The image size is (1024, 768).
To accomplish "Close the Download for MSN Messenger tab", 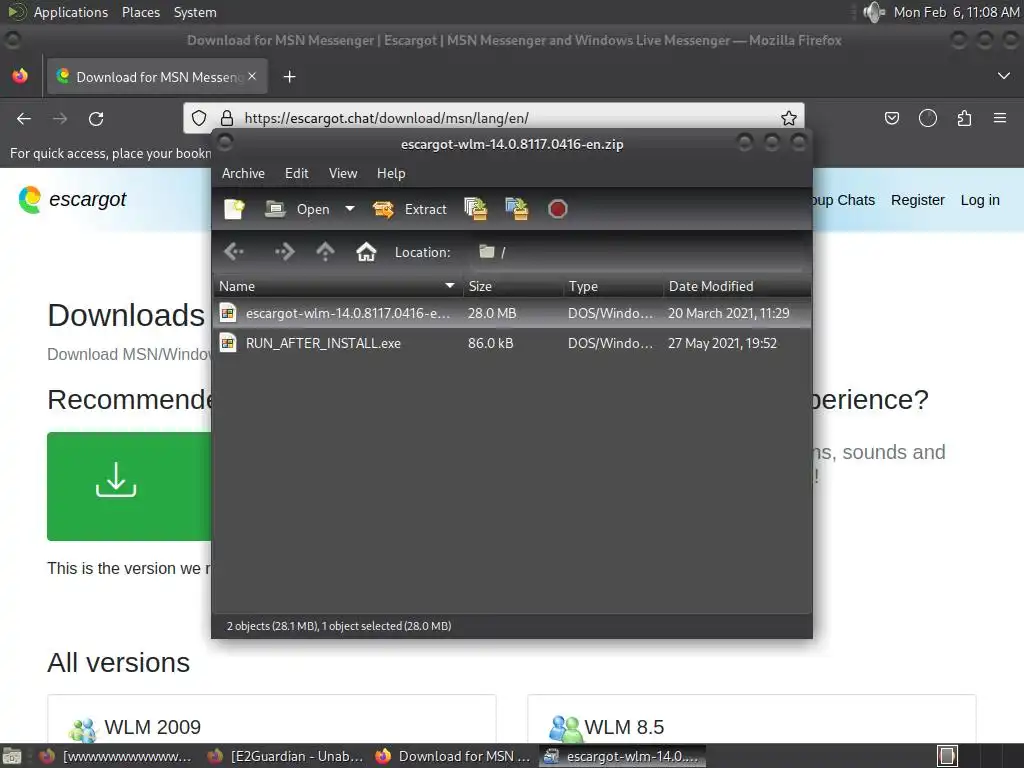I will (252, 76).
